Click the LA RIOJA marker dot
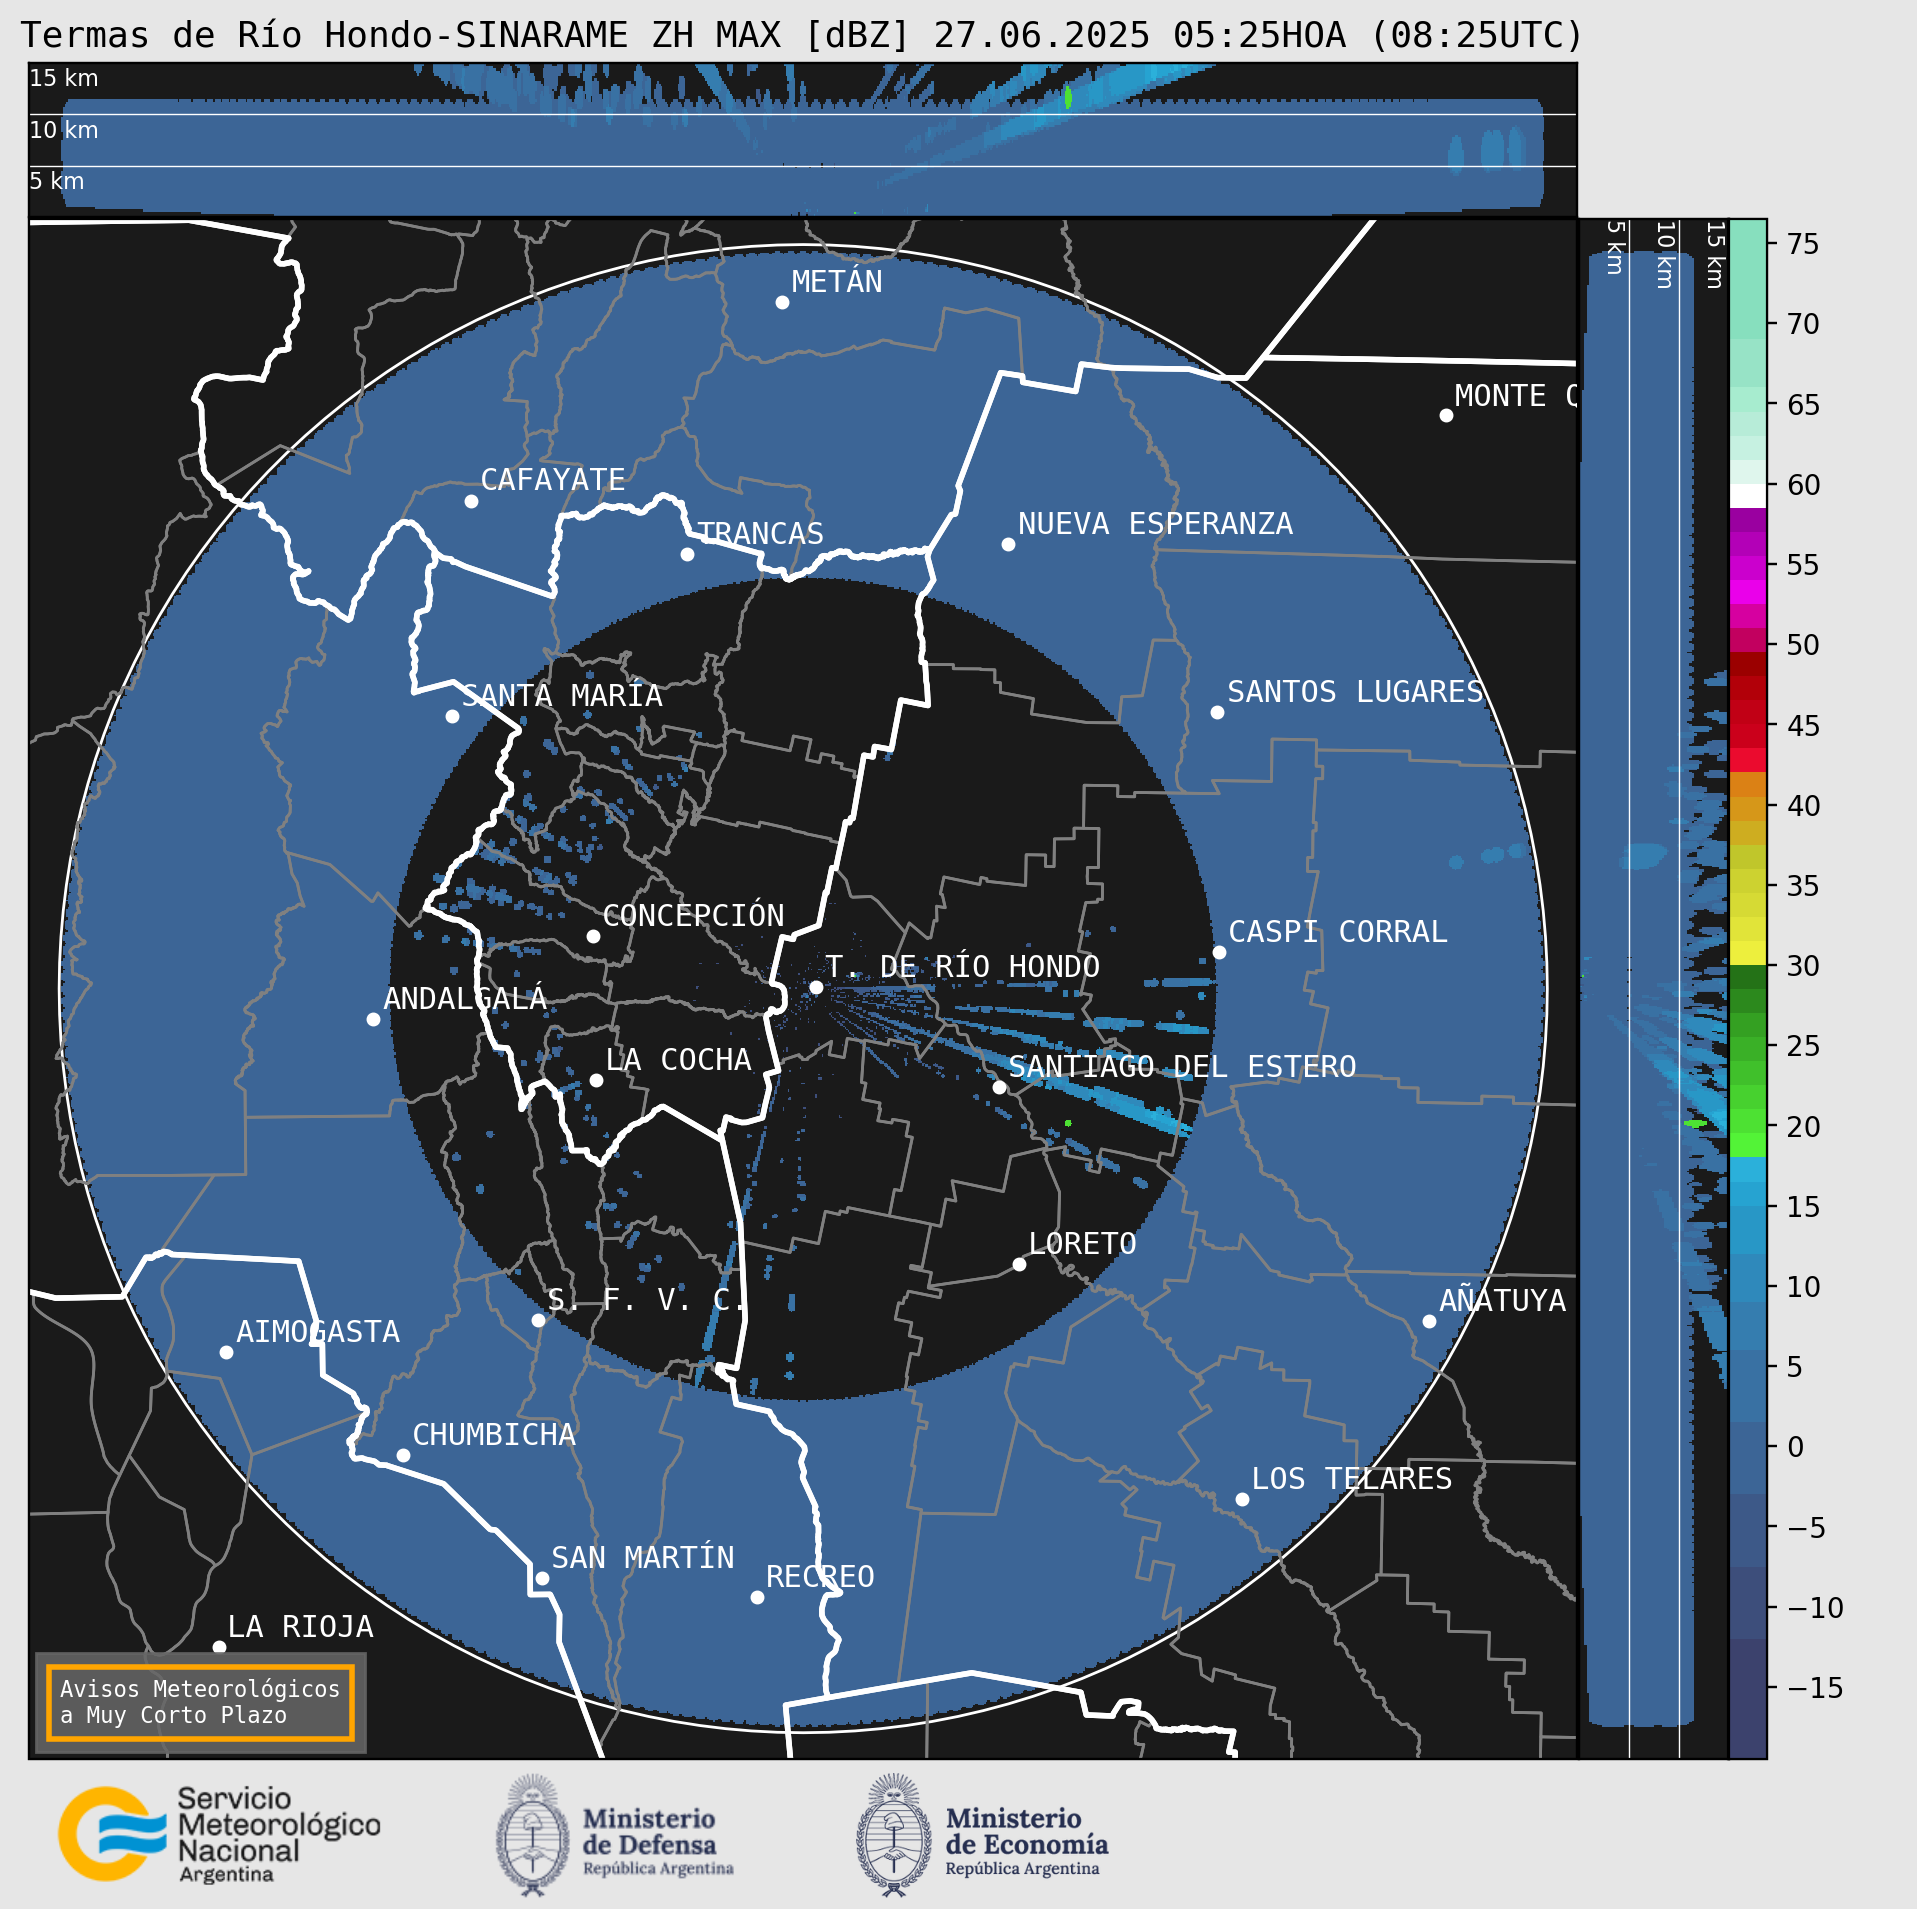 [219, 1646]
